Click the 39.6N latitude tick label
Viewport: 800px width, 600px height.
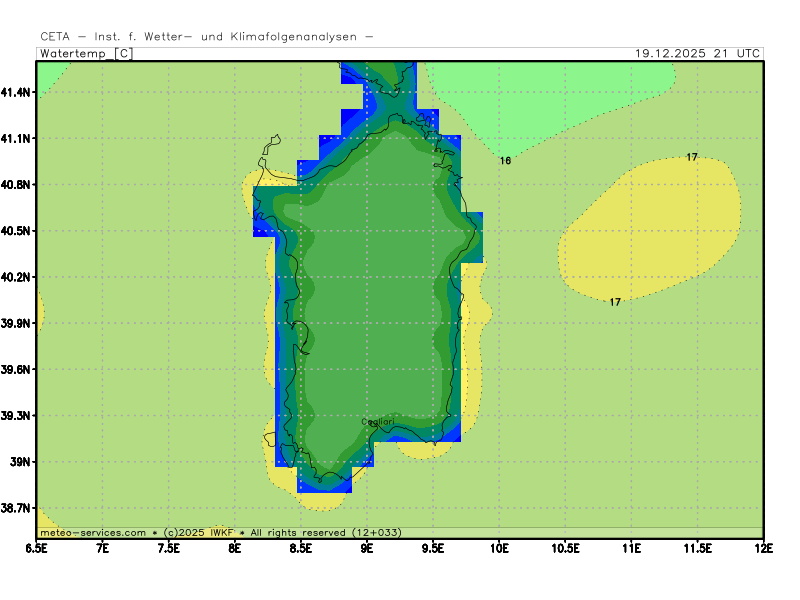tap(17, 370)
